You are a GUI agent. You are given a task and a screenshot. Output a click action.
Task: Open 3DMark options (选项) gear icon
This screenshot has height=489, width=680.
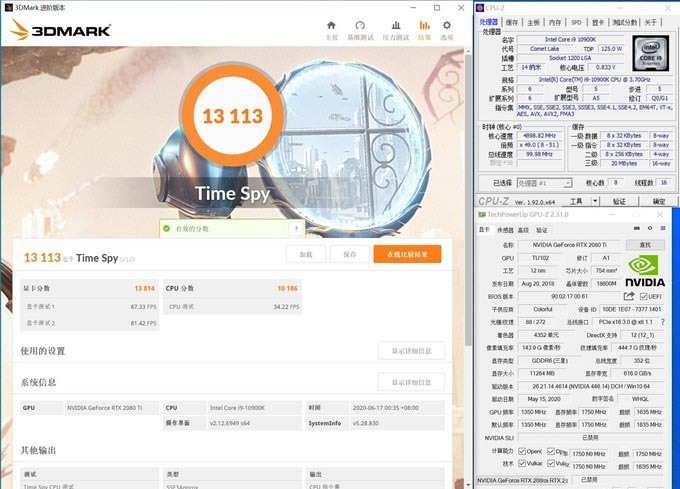(x=447, y=25)
